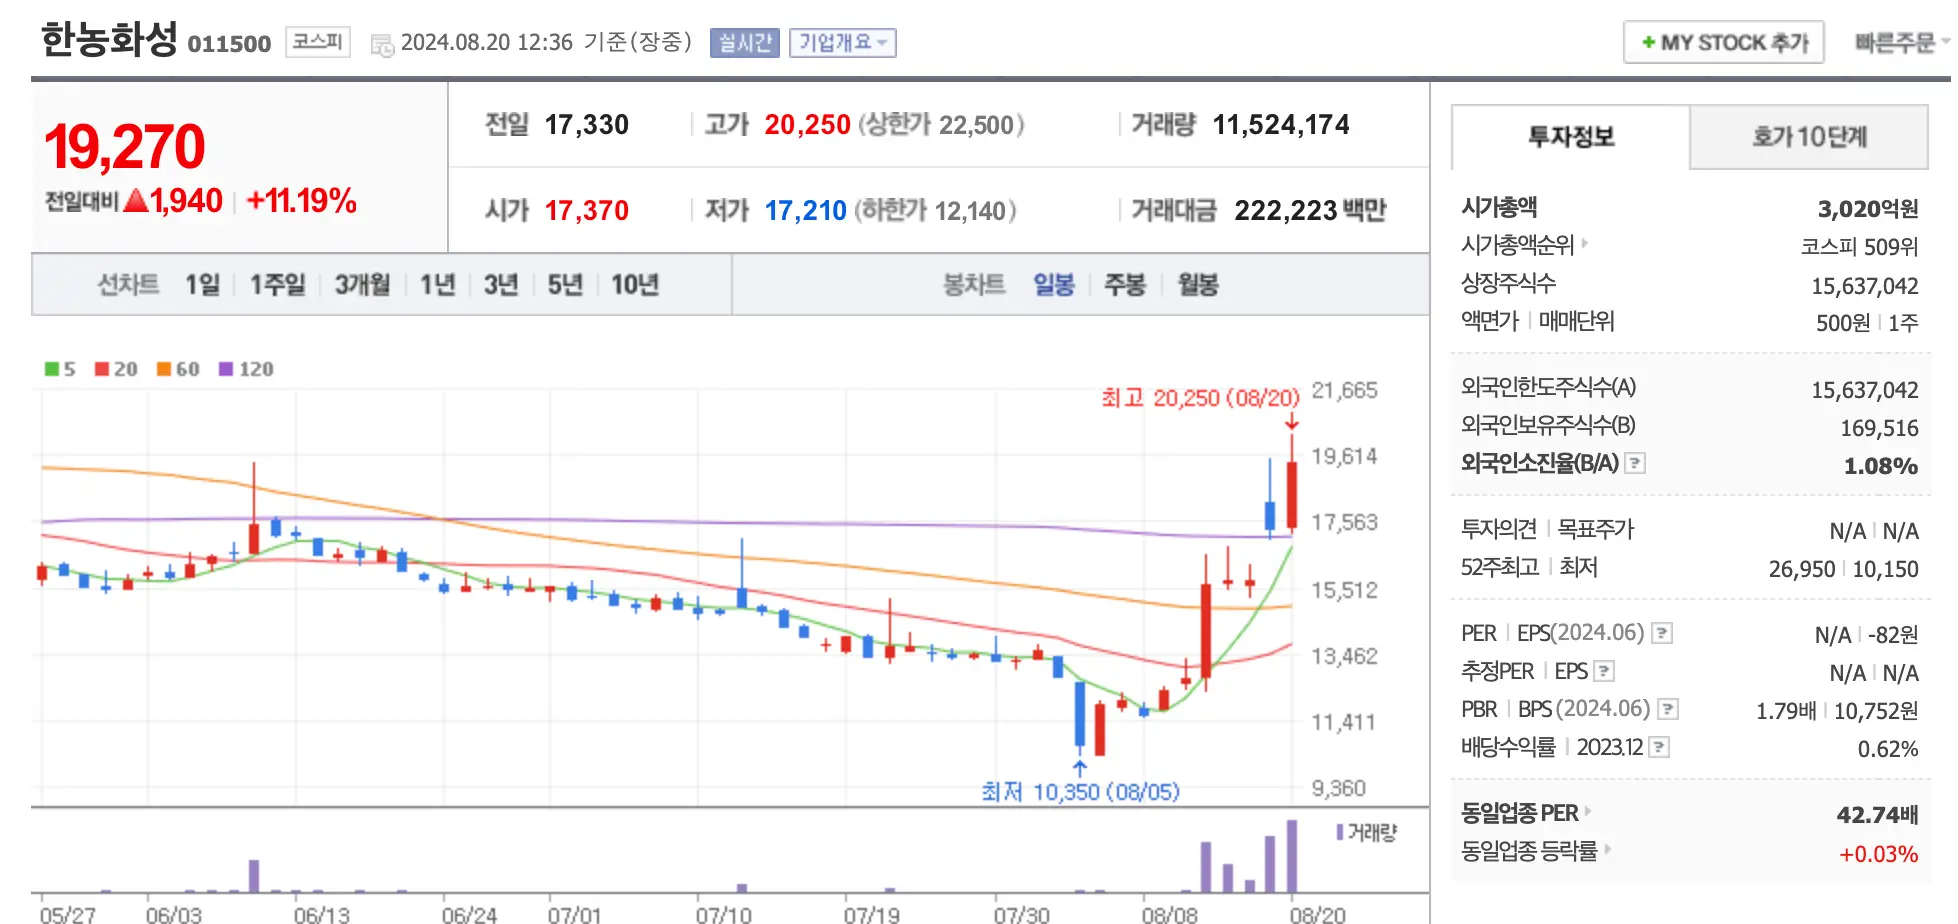Click the 외국인보유주식수 value 169,516
Image resolution: width=1958 pixels, height=924 pixels.
(x=1879, y=429)
